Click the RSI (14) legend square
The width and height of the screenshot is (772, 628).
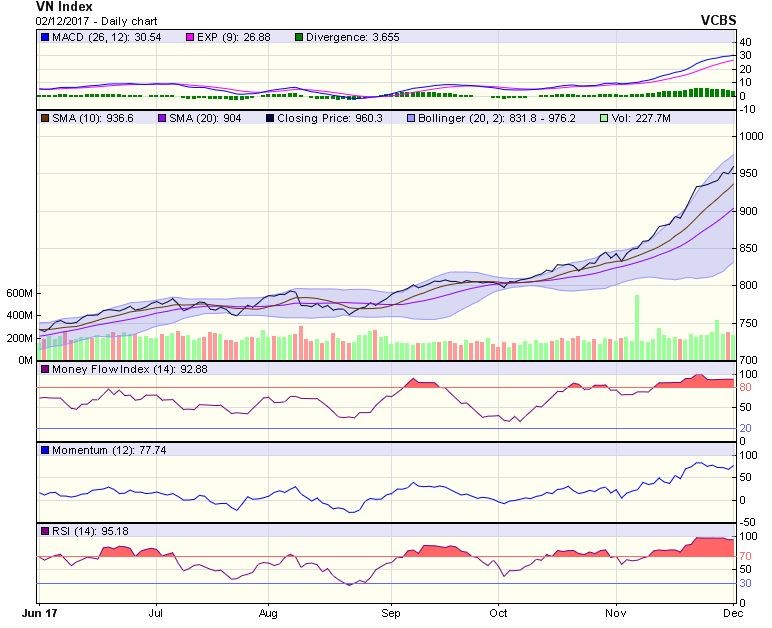point(44,530)
